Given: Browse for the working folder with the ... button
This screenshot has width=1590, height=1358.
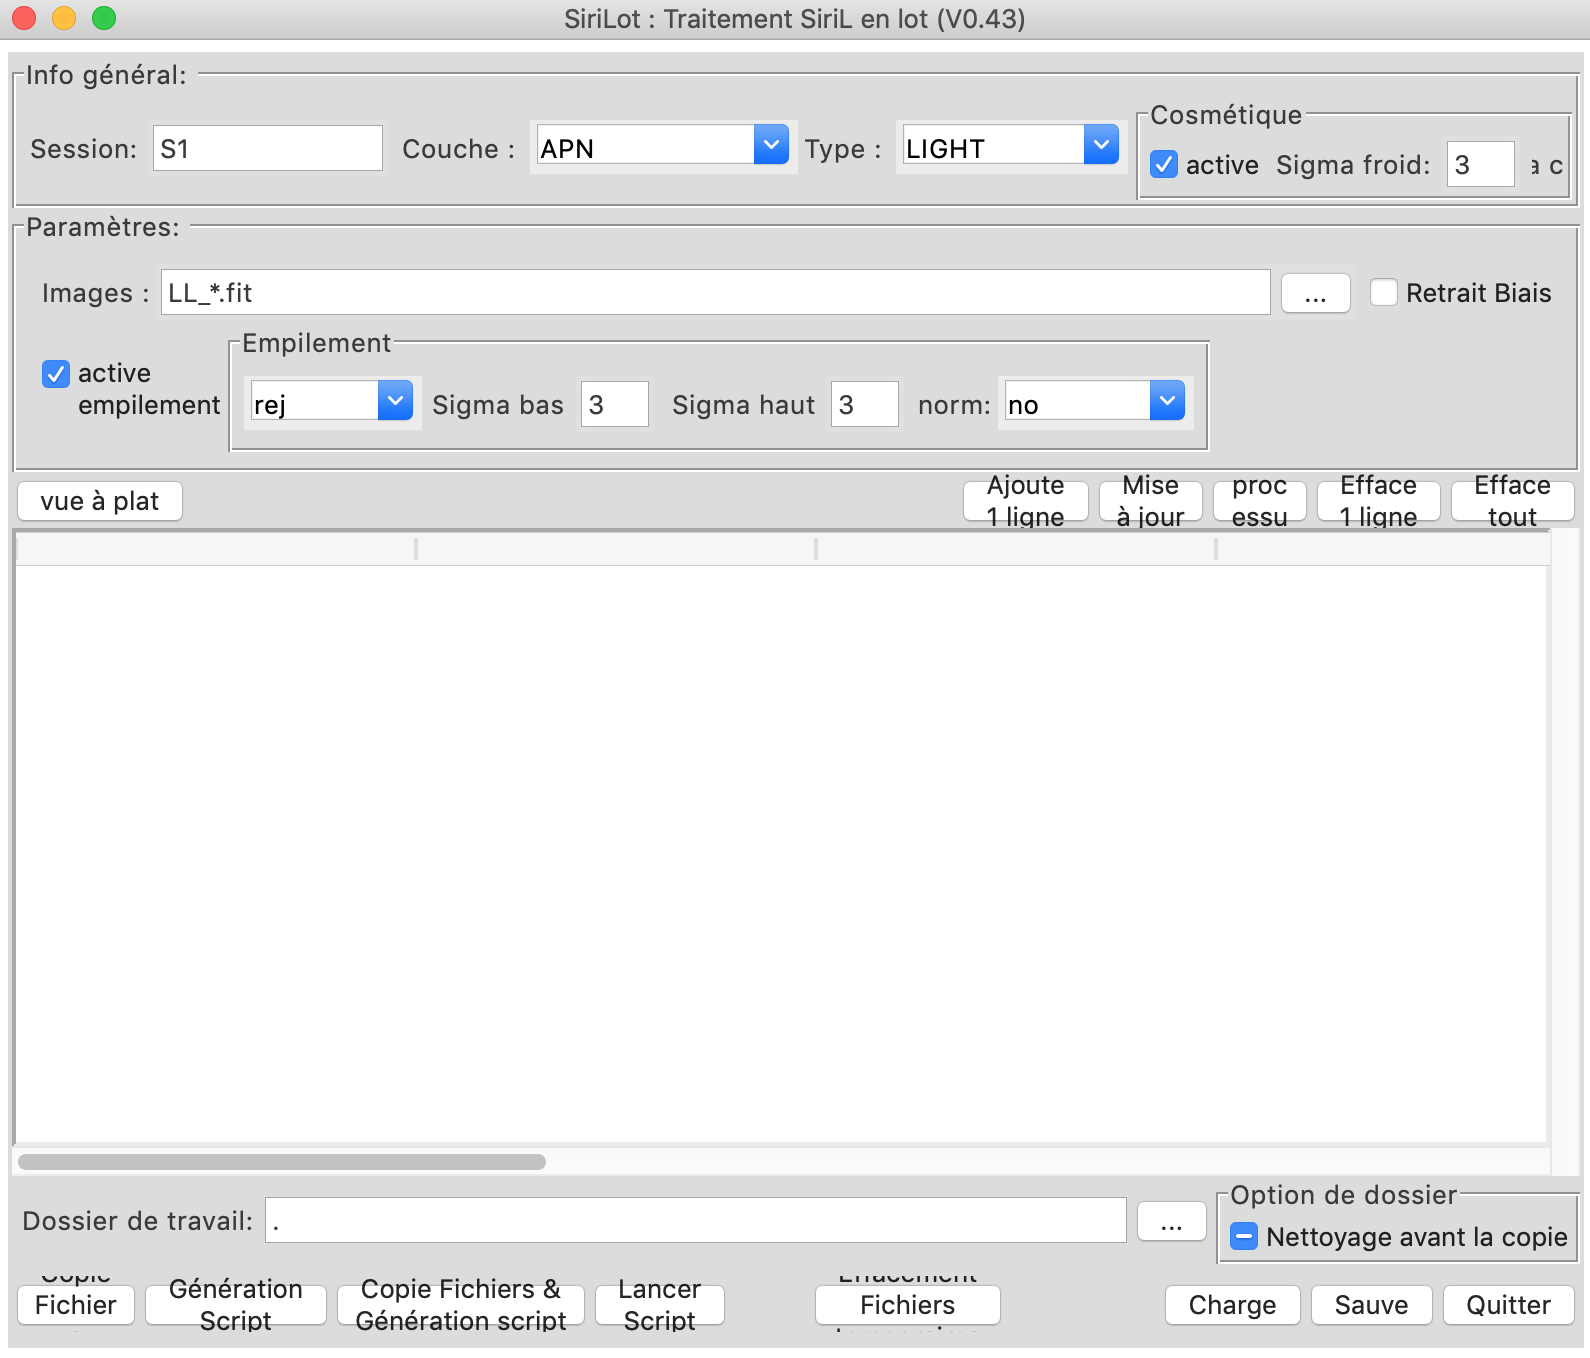Looking at the screenshot, I should [x=1172, y=1221].
